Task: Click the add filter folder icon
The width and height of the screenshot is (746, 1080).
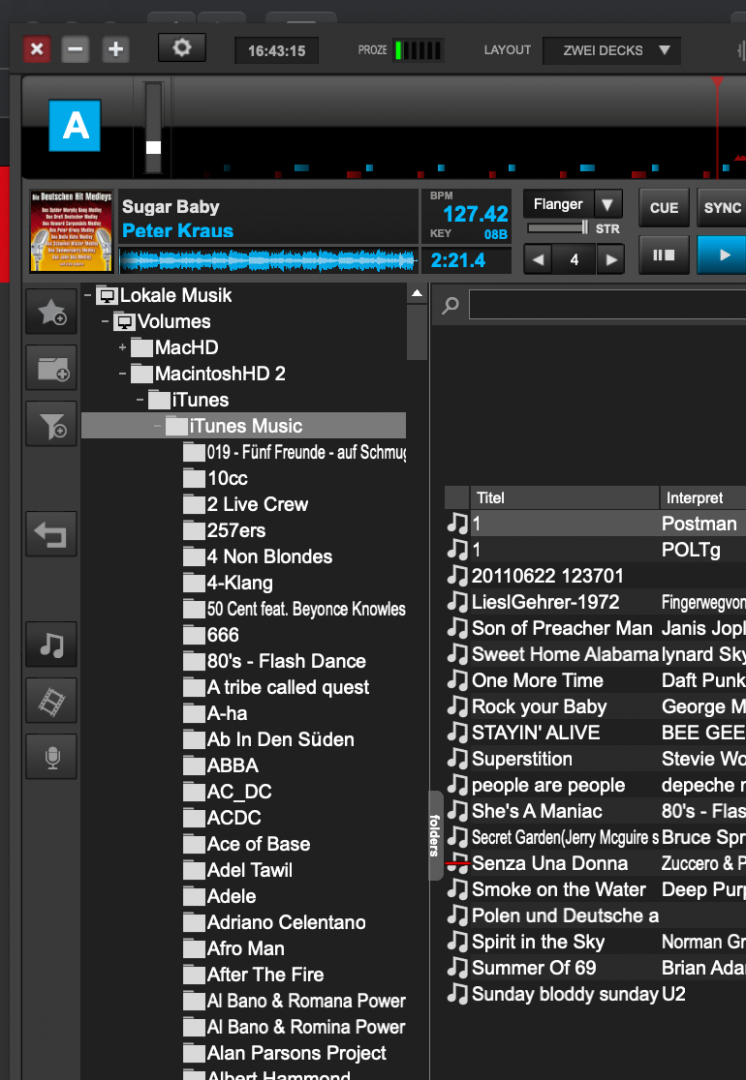Action: pos(52,425)
